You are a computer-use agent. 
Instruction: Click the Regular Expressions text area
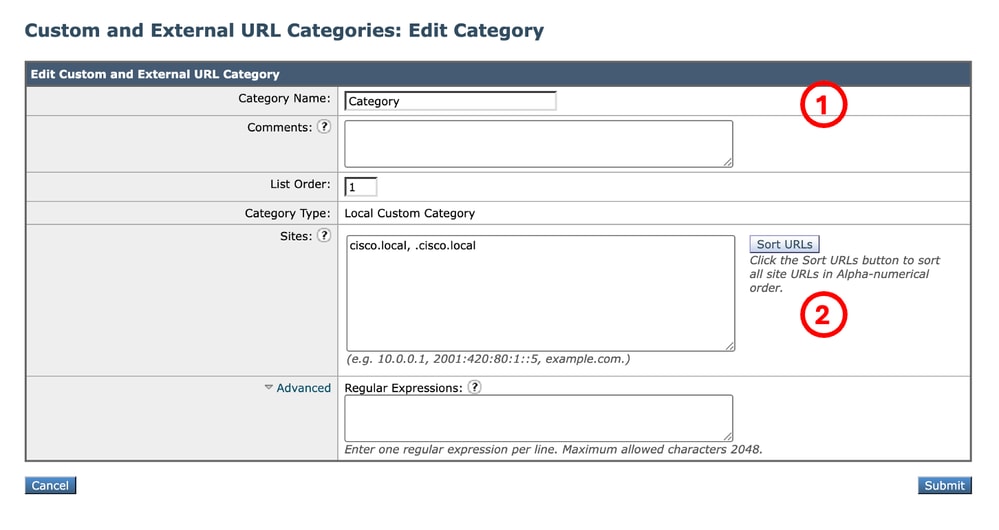[538, 418]
